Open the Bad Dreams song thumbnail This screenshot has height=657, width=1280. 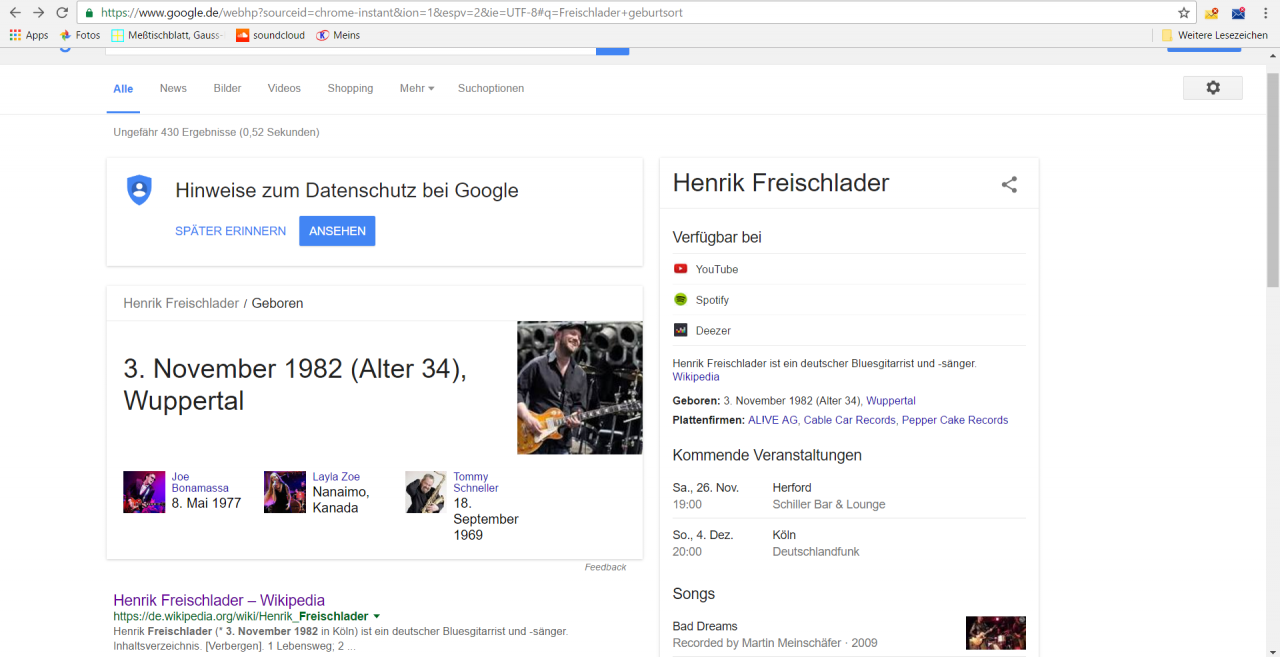tap(996, 633)
